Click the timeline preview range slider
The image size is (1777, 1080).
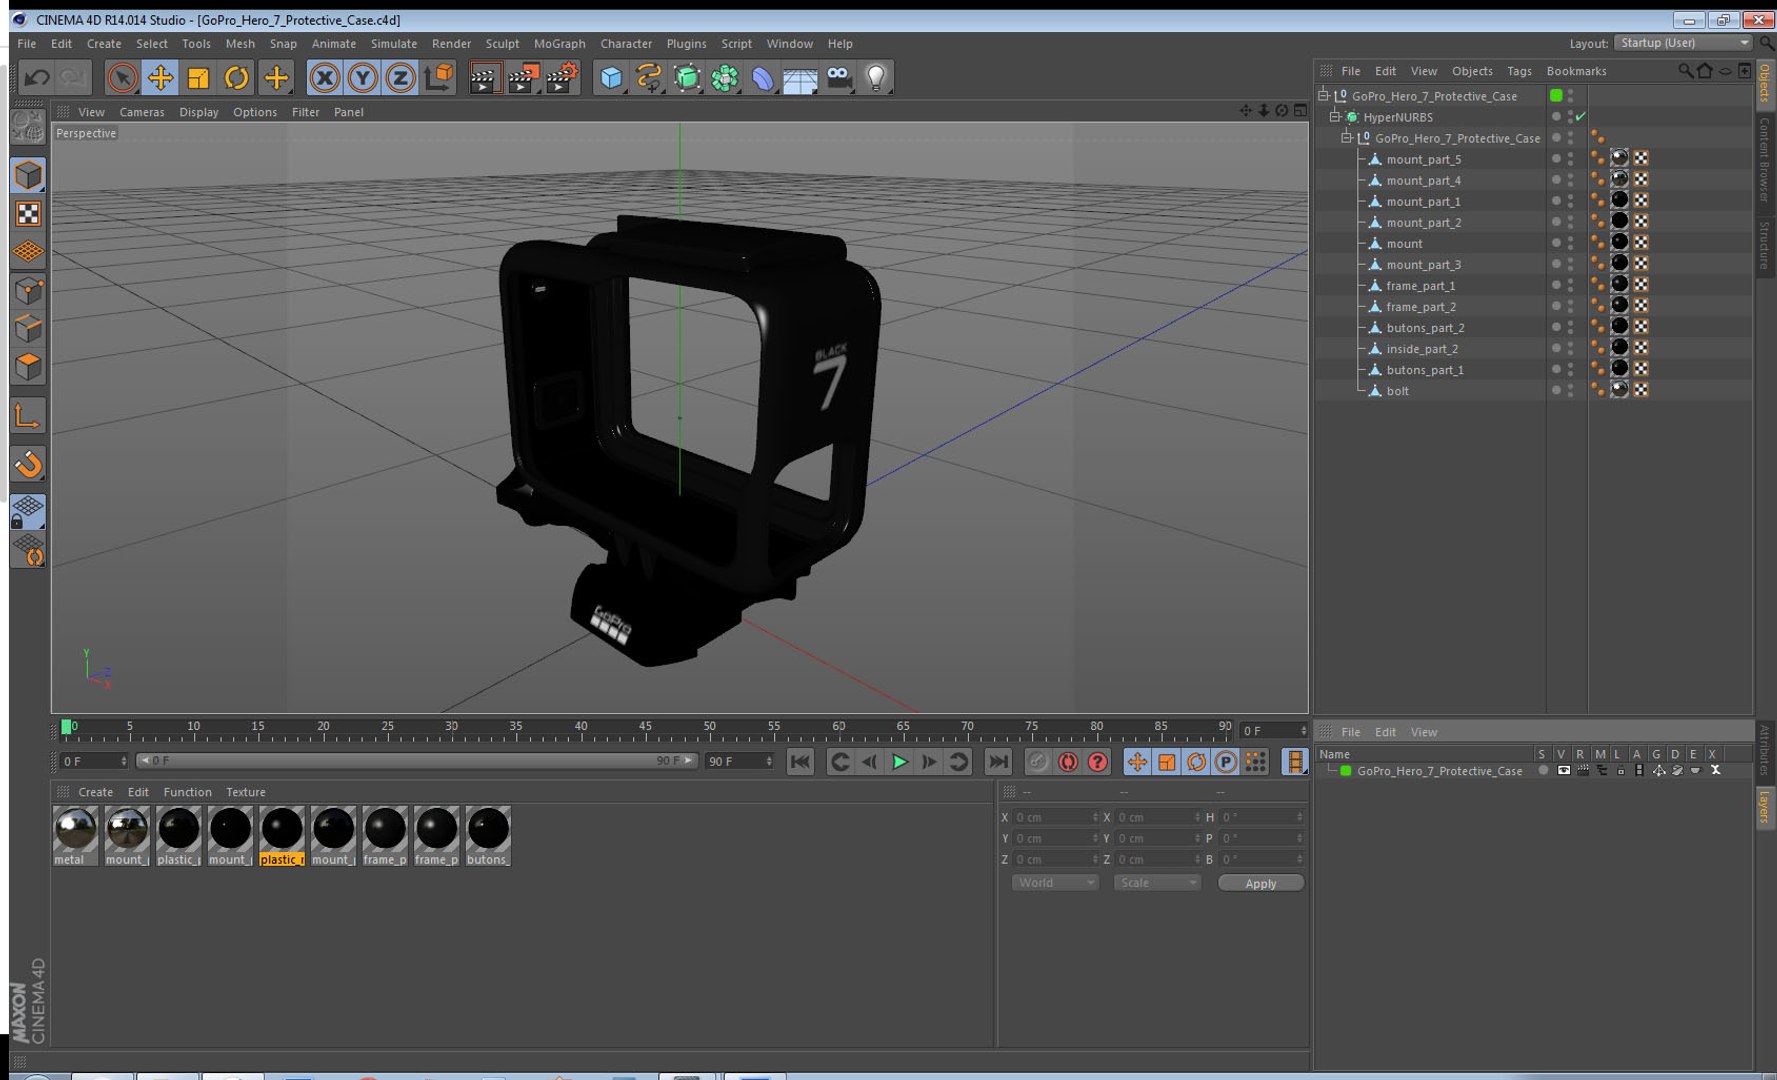coord(416,761)
